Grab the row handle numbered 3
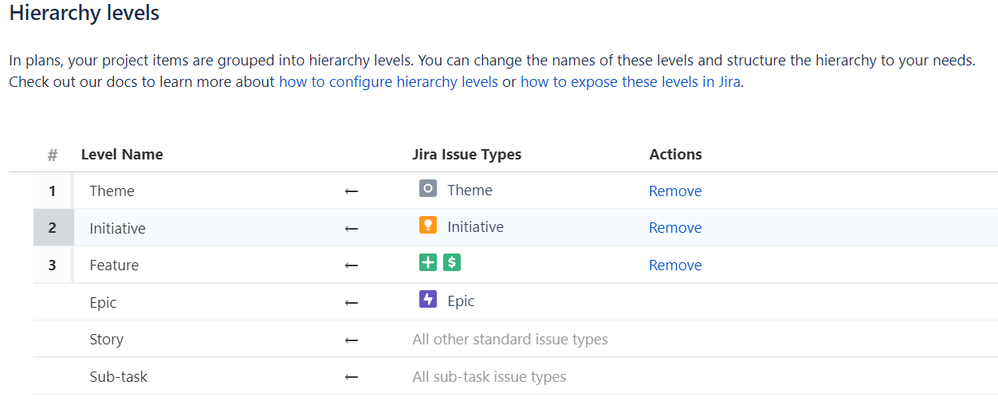998x405 pixels. tap(53, 265)
